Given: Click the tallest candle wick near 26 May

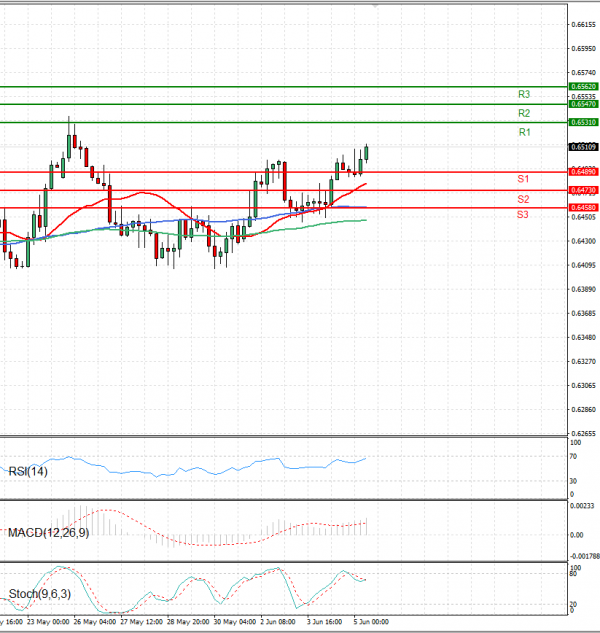Looking at the screenshot, I should click(x=69, y=139).
